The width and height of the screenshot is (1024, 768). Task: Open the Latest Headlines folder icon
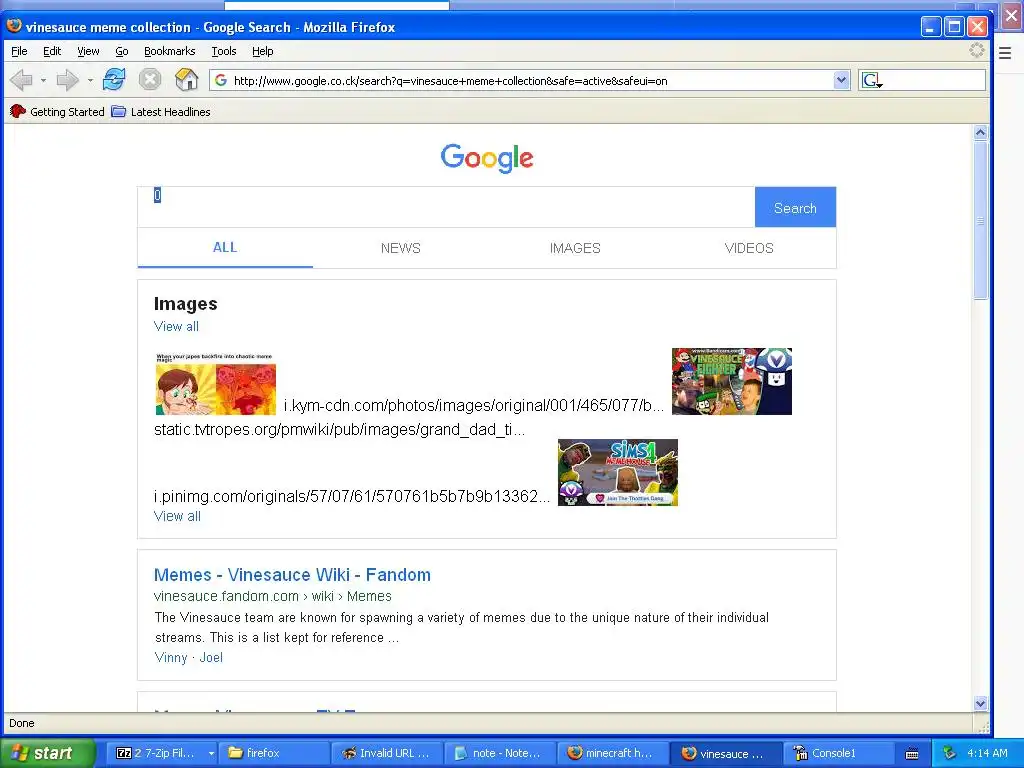click(x=118, y=112)
